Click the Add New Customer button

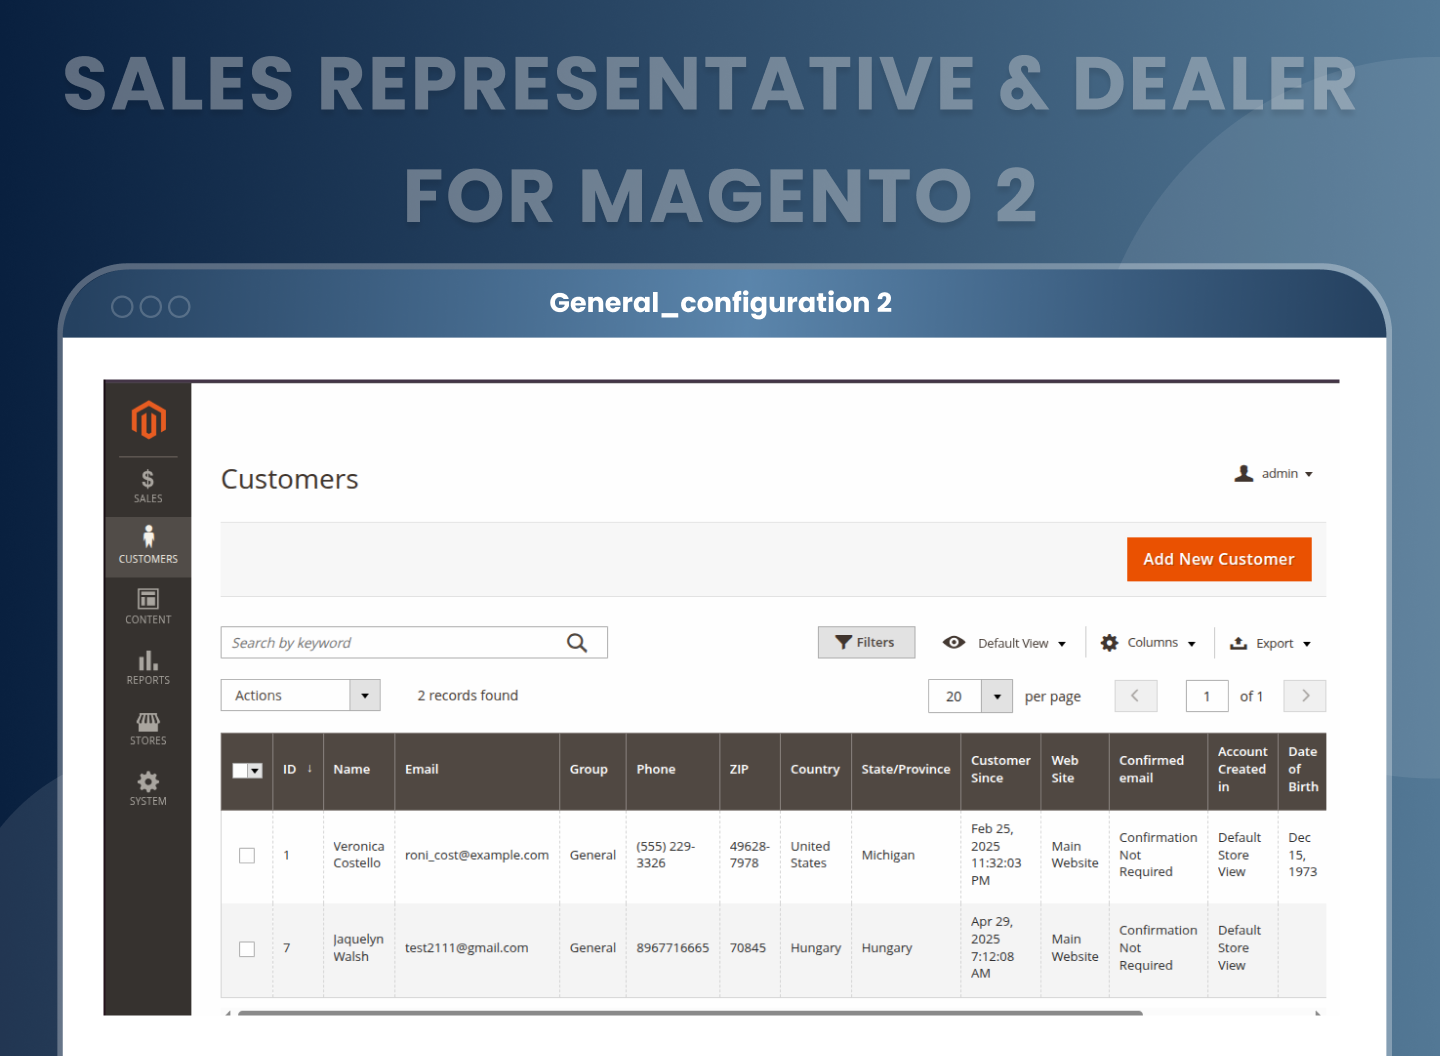[x=1219, y=559]
